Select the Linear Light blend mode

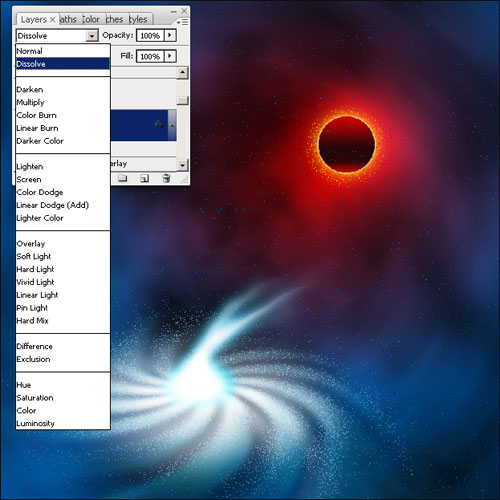point(63,295)
